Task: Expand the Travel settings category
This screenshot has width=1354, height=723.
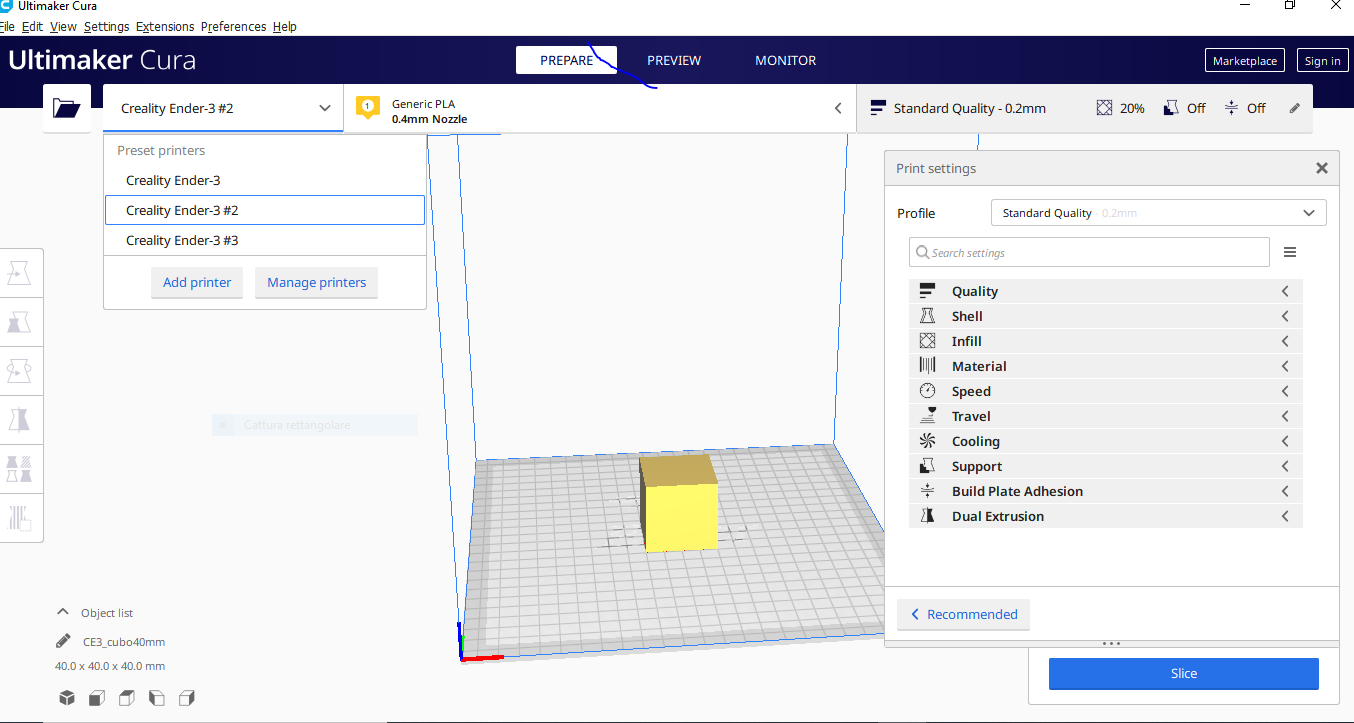Action: (1106, 416)
